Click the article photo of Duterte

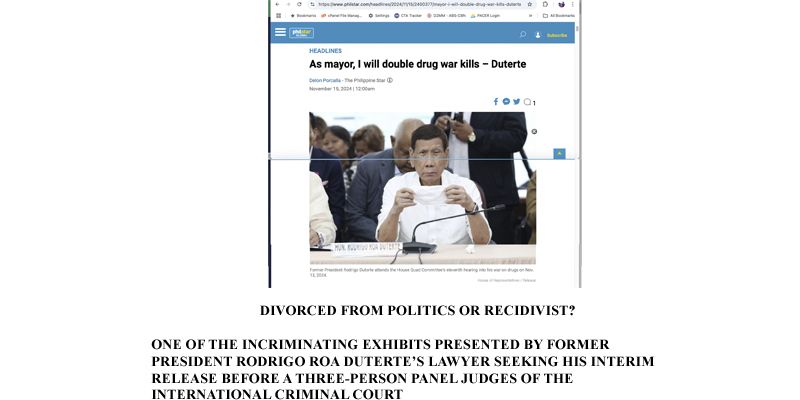tap(422, 188)
